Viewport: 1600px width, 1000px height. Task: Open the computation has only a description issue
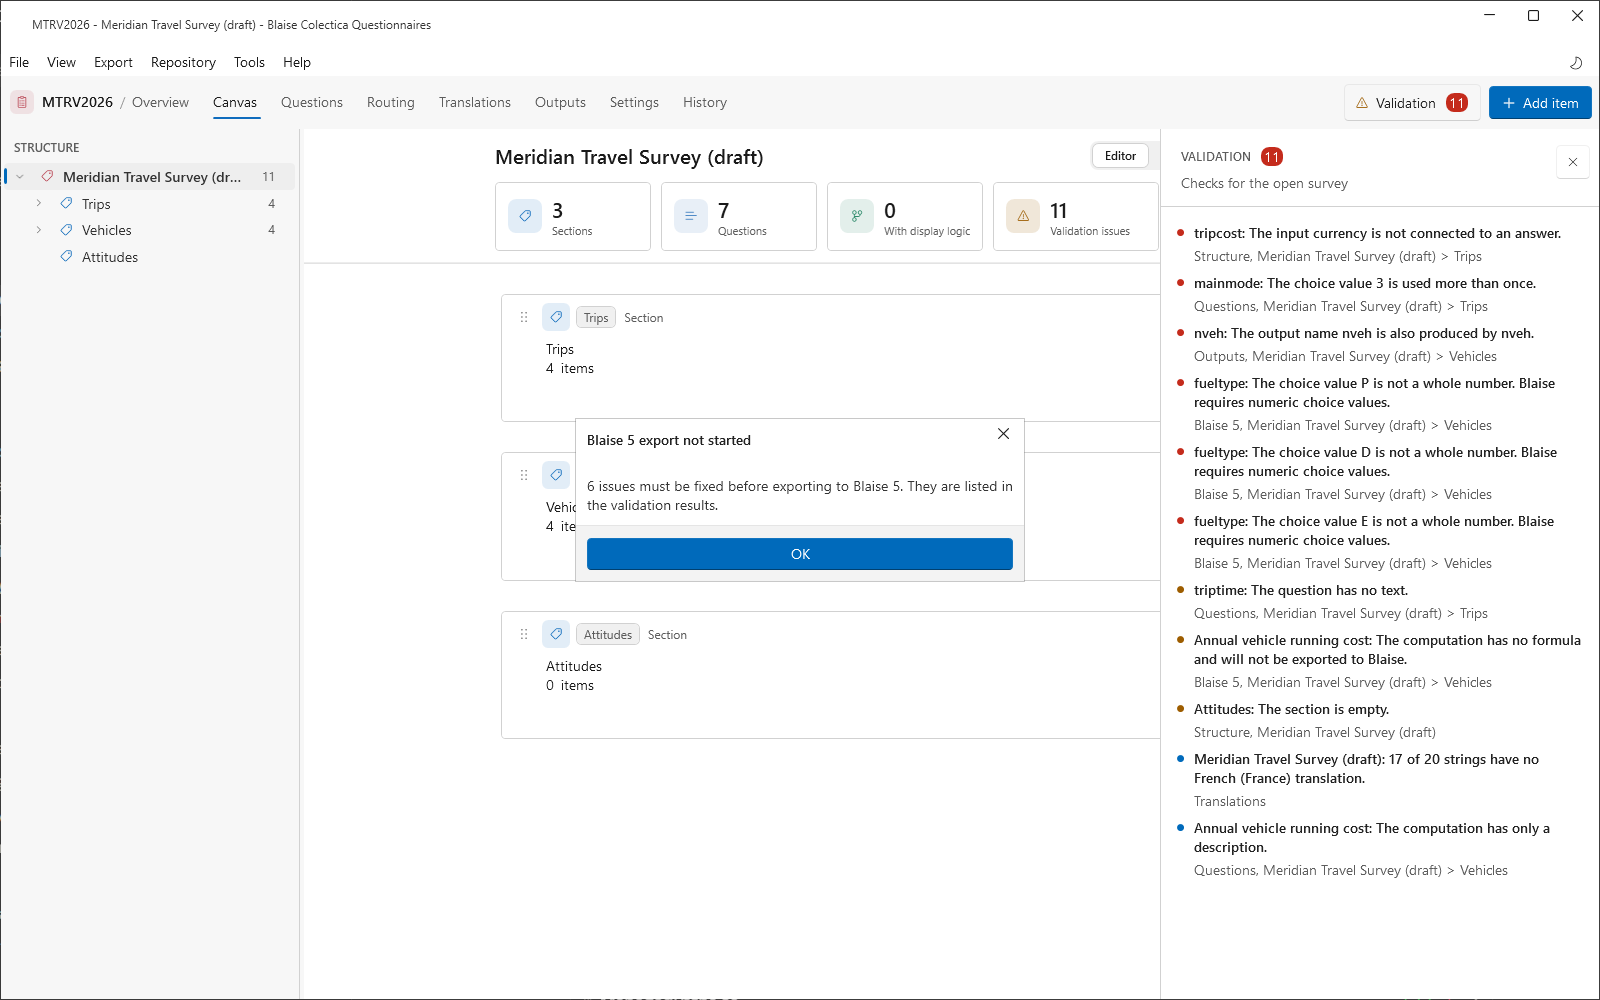click(x=1380, y=849)
